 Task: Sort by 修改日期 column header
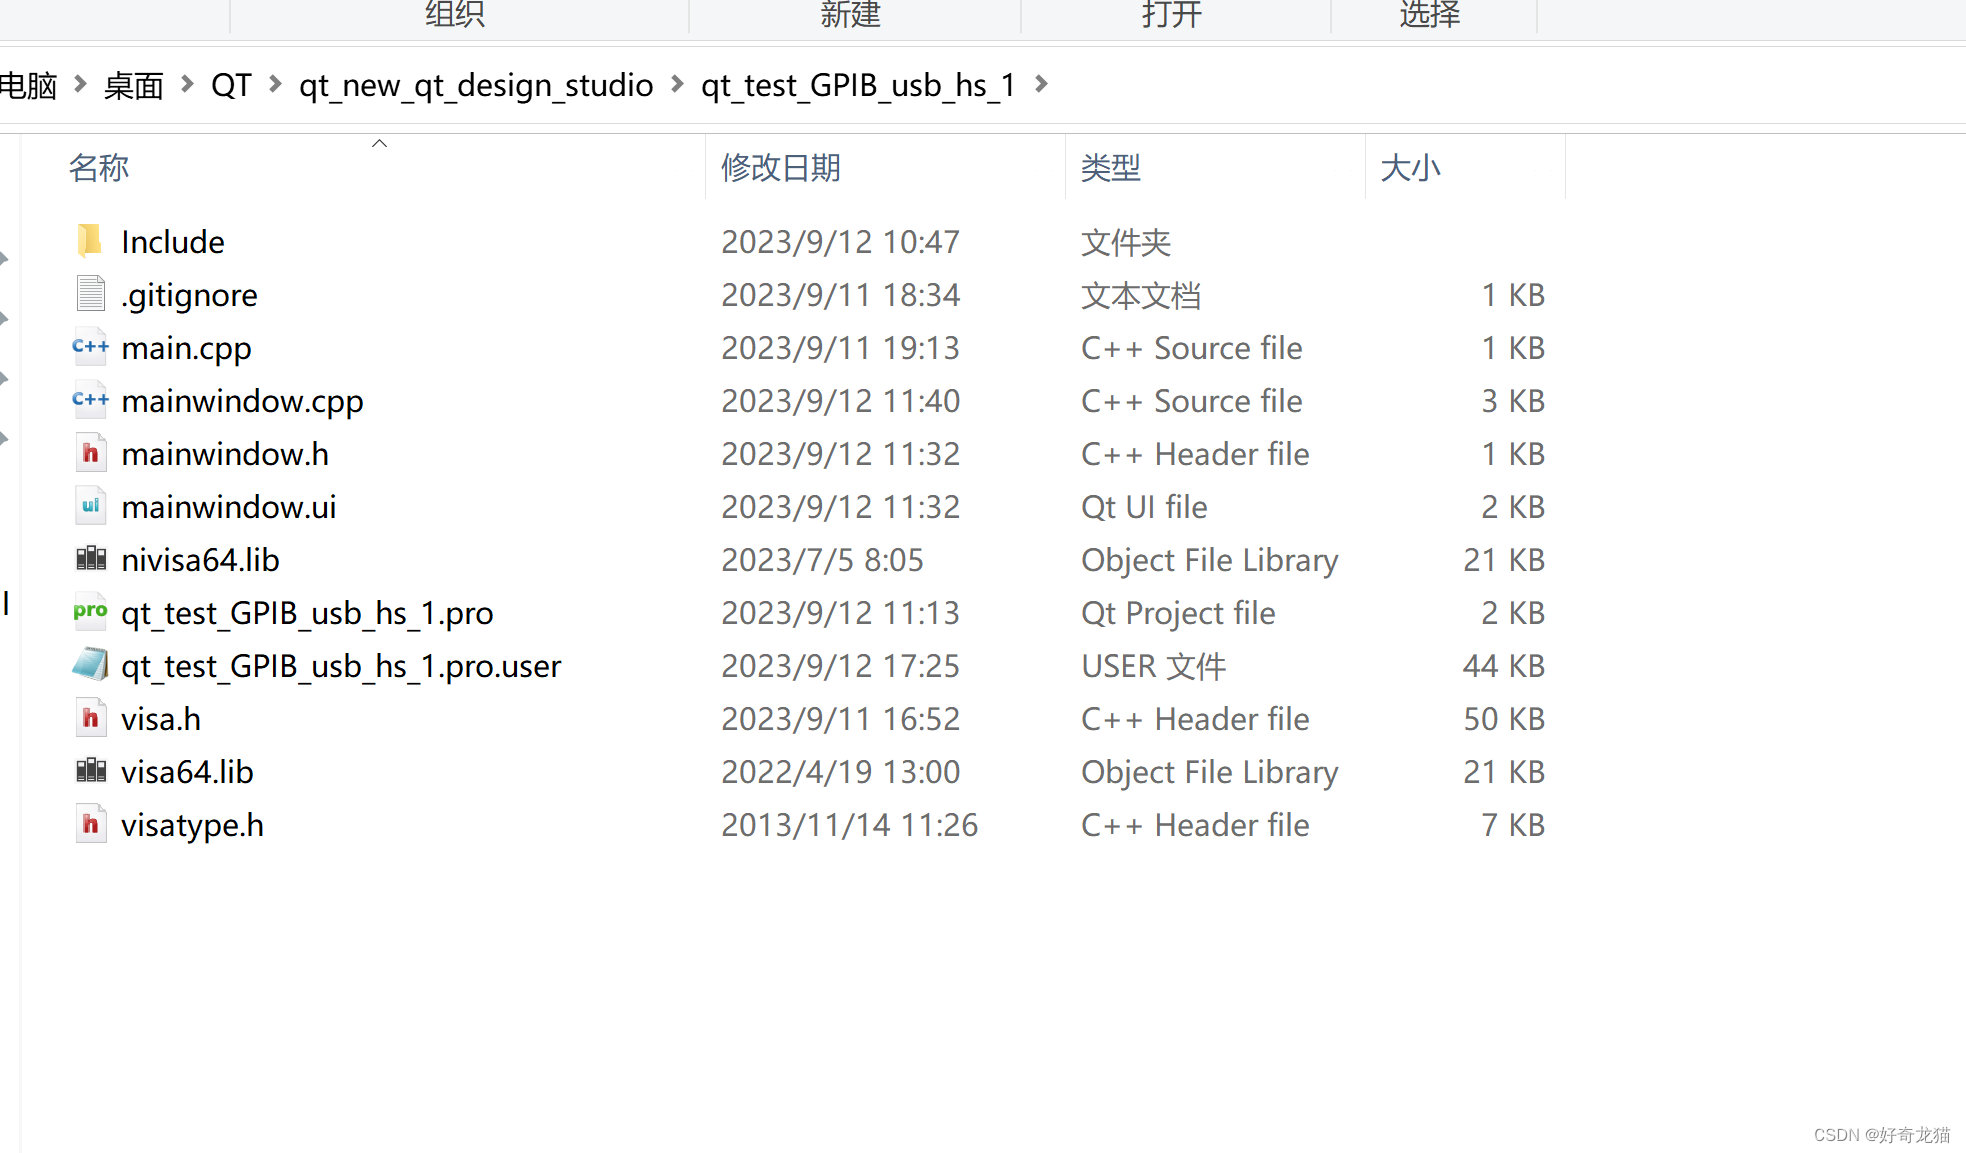click(780, 168)
